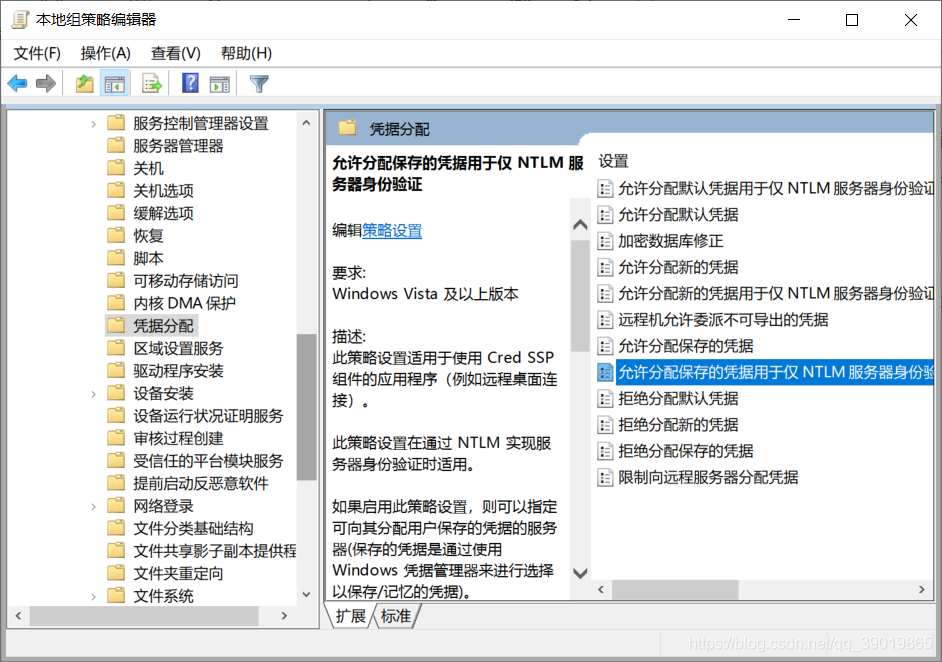Open the 操作(A) menu
The image size is (942, 662).
tap(106, 53)
